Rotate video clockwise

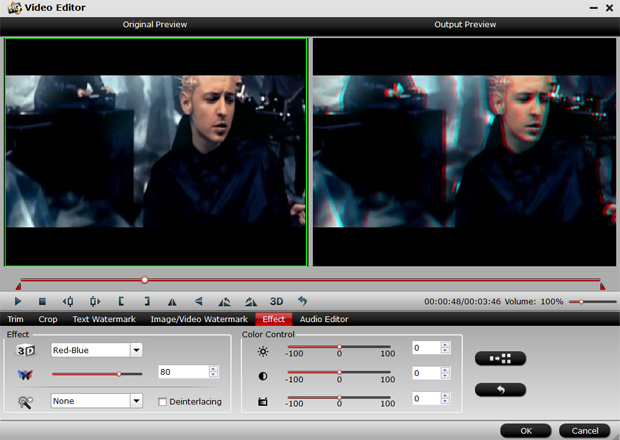[251, 302]
